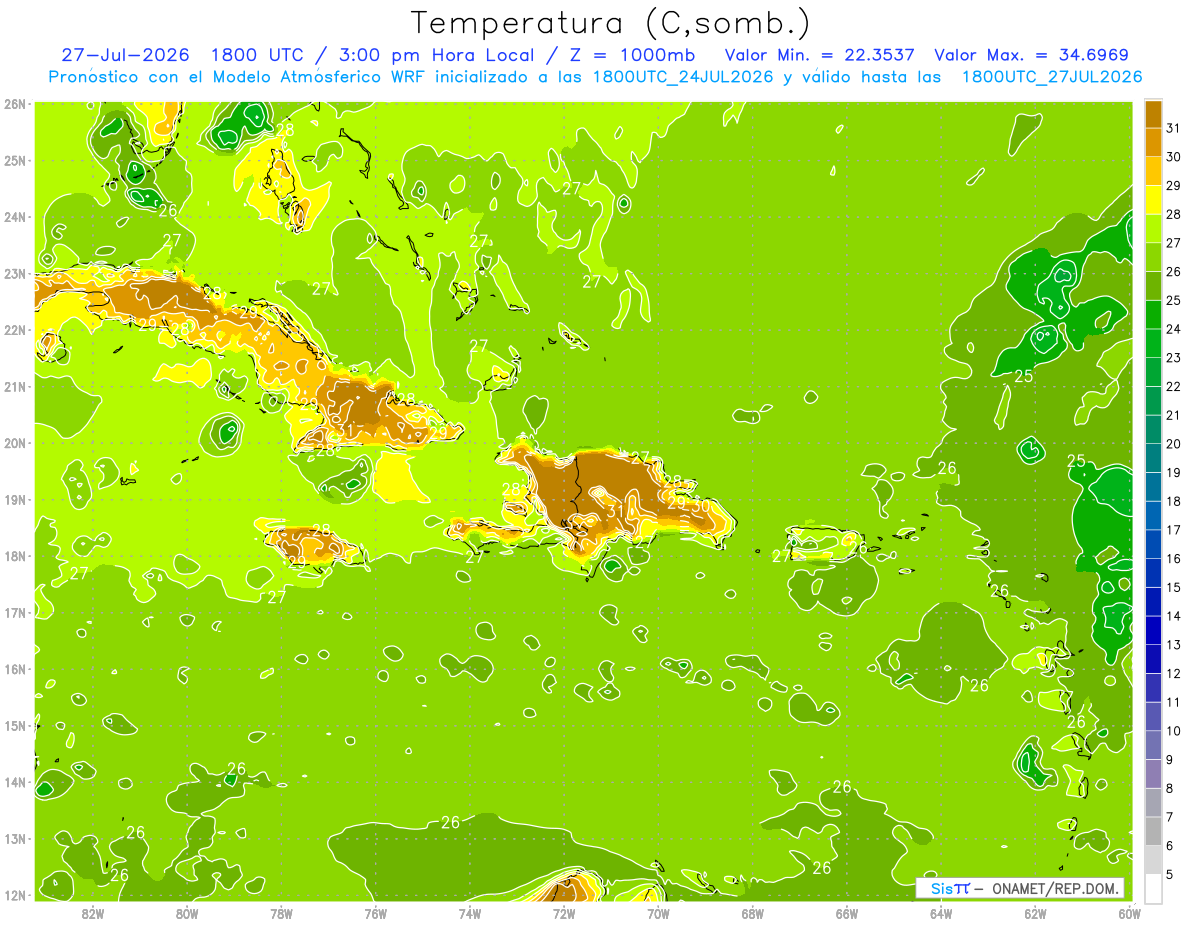Viewport: 1200px width, 927px height.
Task: Click the "74W" longitude axis label
Action: click(470, 913)
